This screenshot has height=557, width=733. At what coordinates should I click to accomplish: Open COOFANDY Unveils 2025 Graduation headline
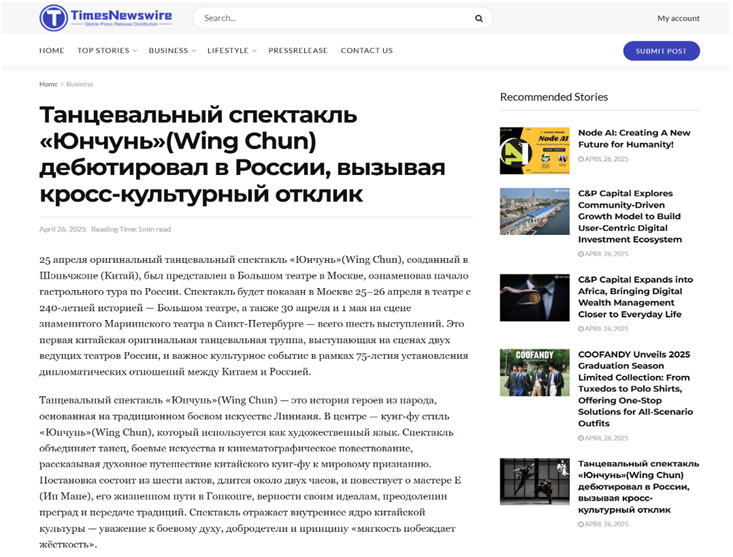(x=636, y=389)
